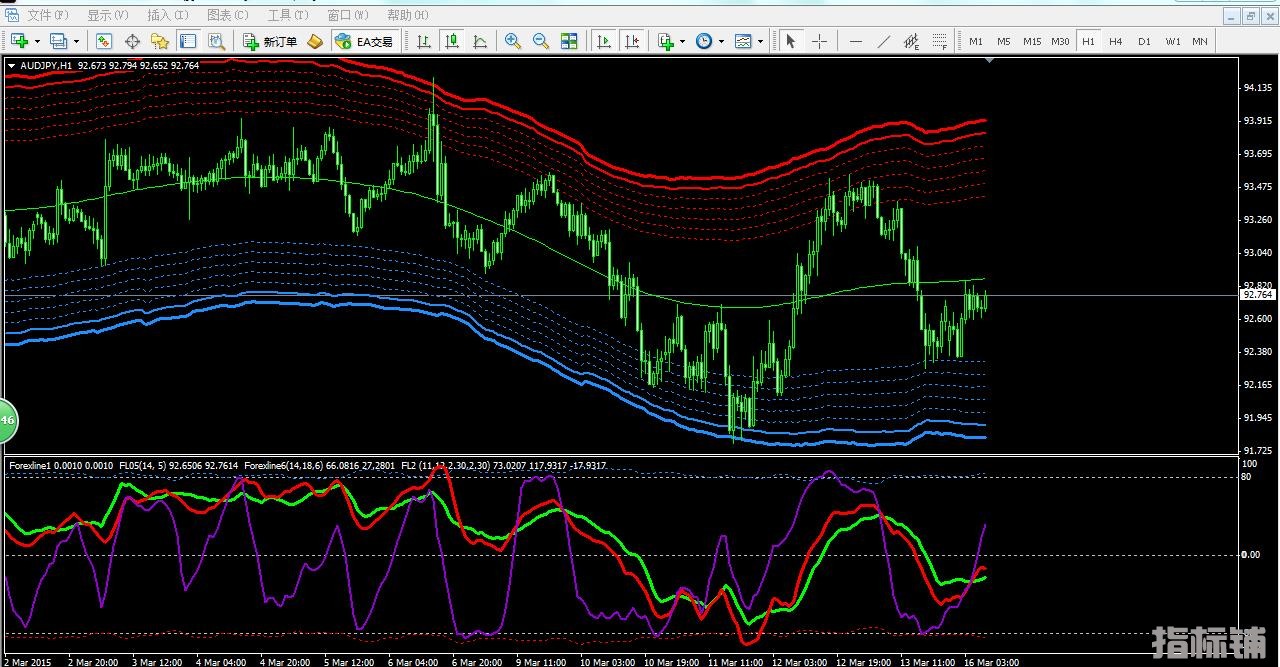
Task: Toggle the Market Watch panel
Action: 104,41
